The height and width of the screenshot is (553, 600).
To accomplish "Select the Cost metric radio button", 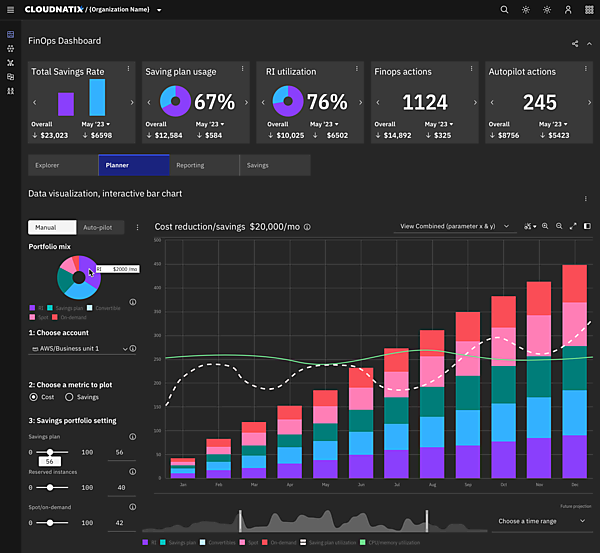I will click(x=34, y=397).
